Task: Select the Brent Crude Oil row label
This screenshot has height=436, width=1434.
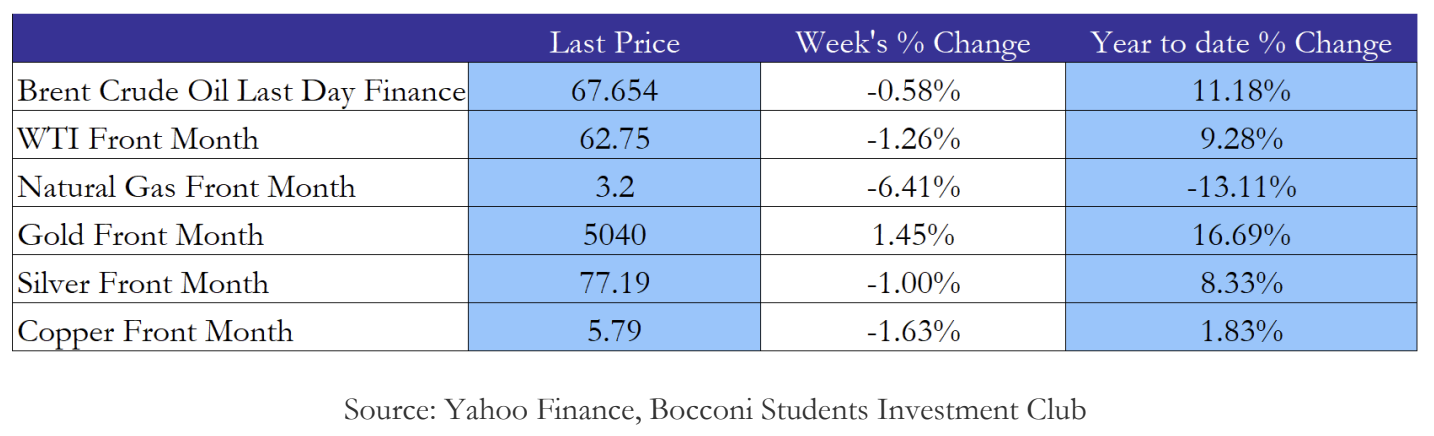Action: pos(241,92)
